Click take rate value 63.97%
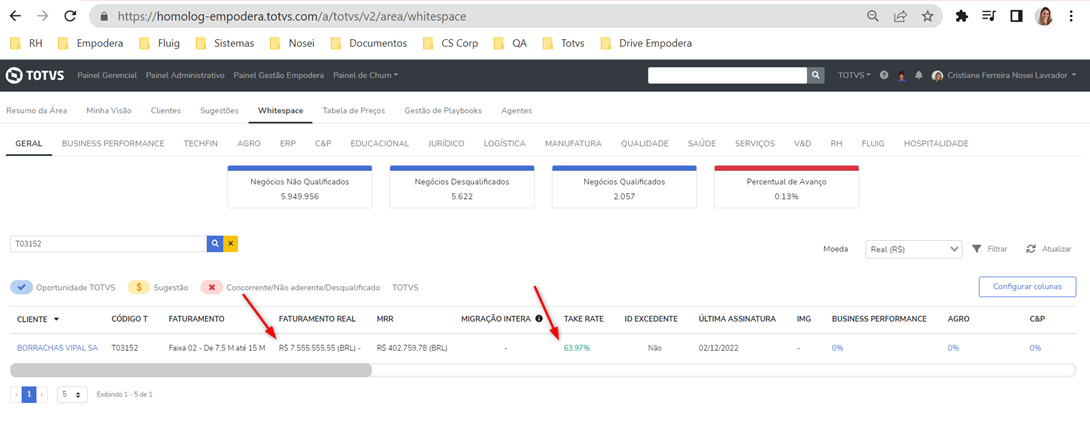 (x=577, y=347)
